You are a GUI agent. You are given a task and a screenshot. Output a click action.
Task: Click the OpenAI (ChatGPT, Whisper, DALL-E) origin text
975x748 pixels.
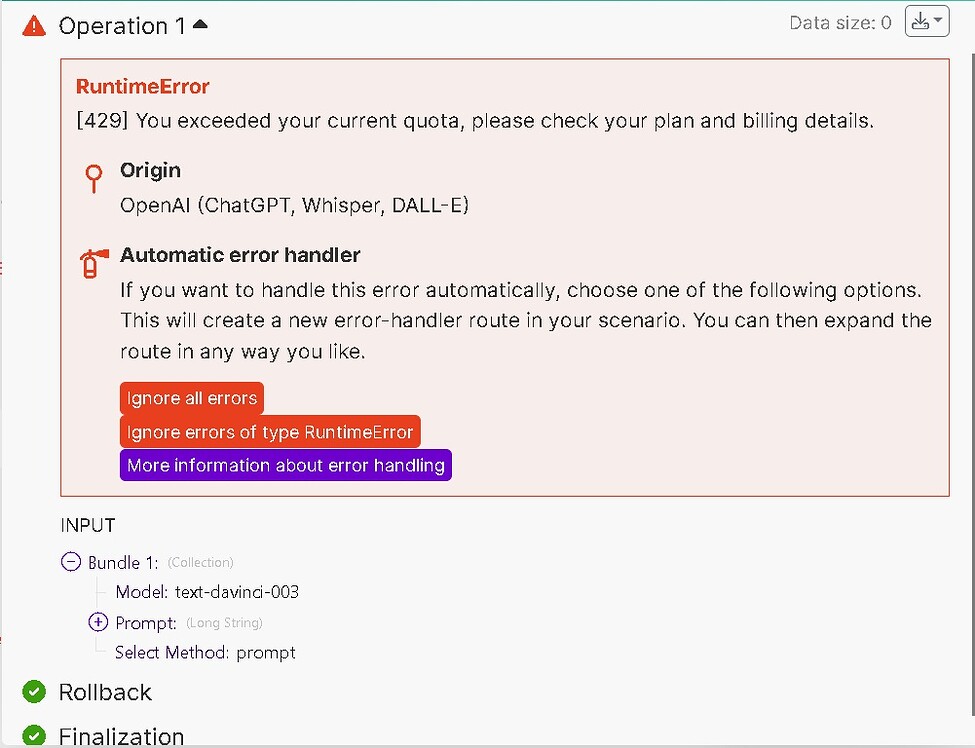point(295,205)
